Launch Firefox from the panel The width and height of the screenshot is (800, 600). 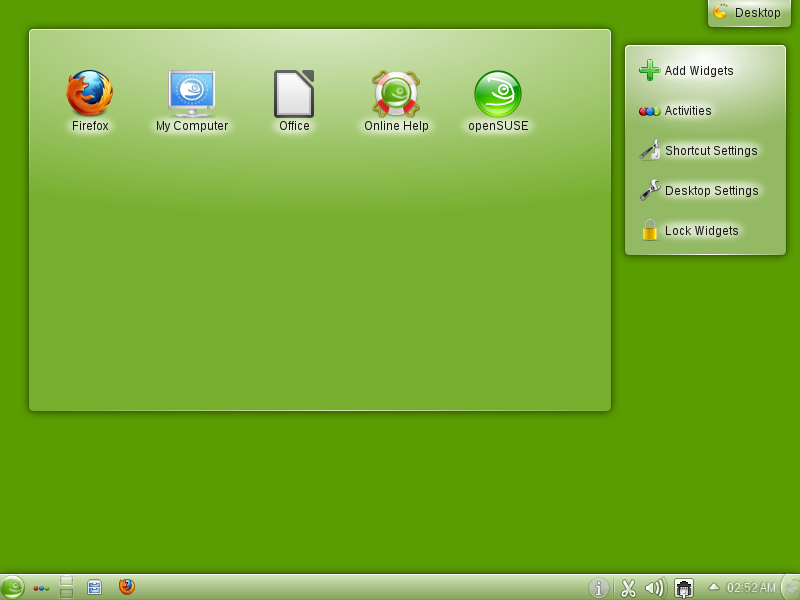click(x=127, y=587)
